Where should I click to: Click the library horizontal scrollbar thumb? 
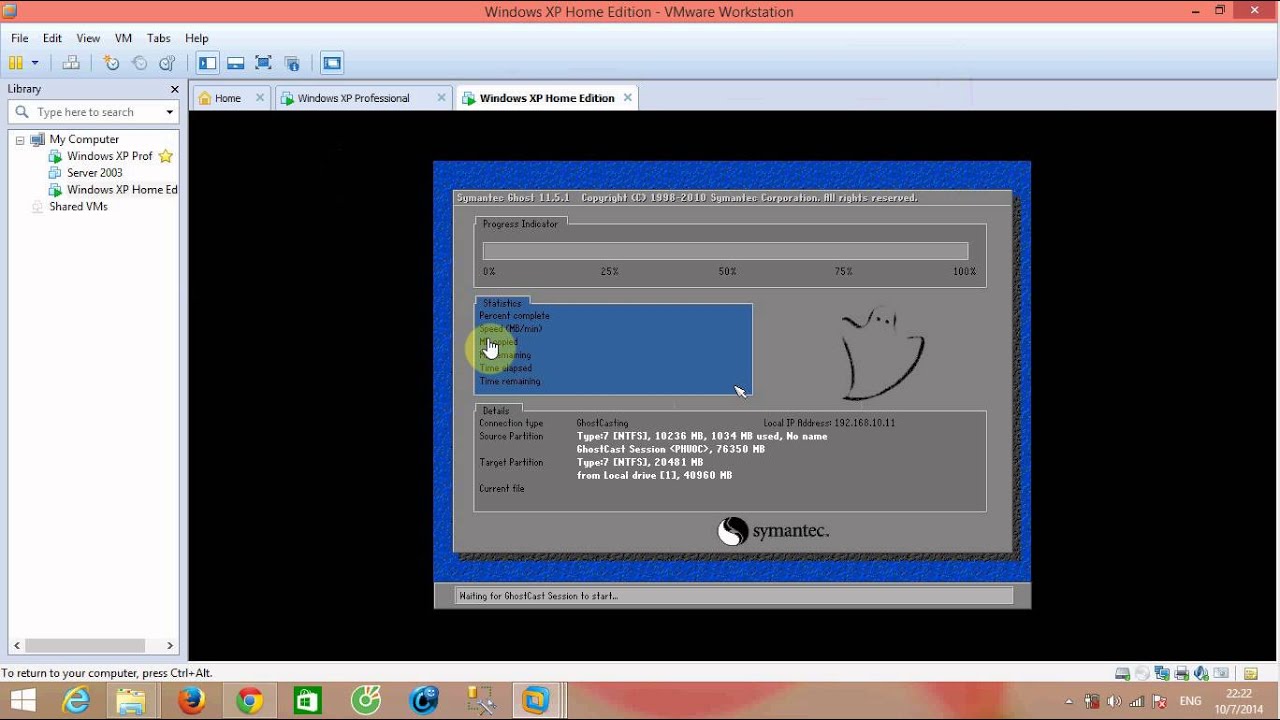tap(85, 646)
